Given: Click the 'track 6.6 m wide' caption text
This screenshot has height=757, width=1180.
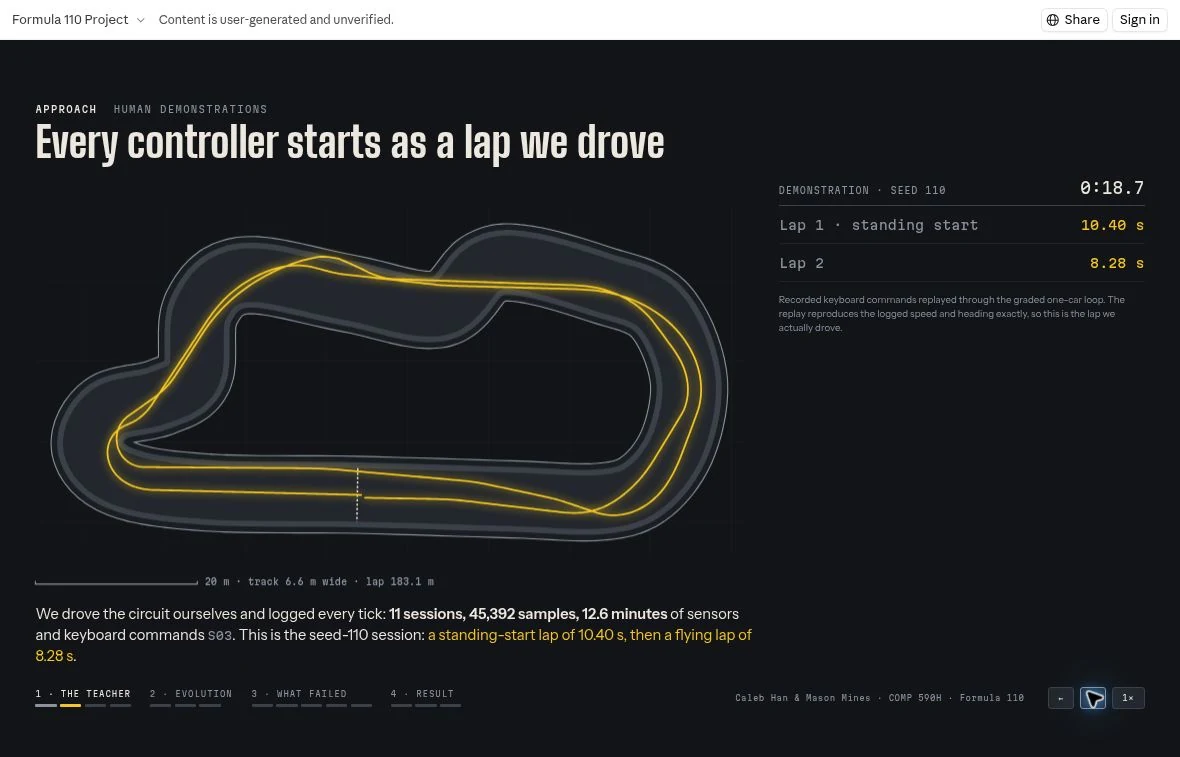Looking at the screenshot, I should 297,582.
